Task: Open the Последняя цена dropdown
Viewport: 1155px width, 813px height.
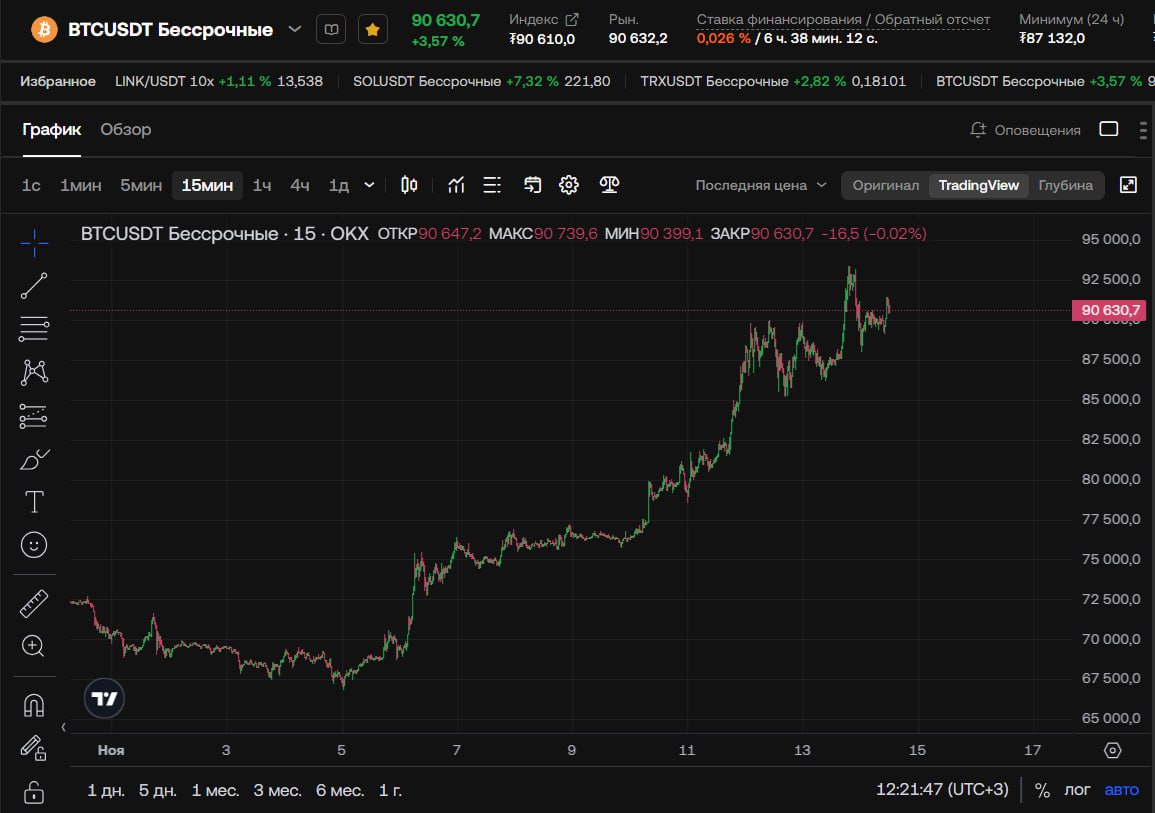Action: coord(760,185)
